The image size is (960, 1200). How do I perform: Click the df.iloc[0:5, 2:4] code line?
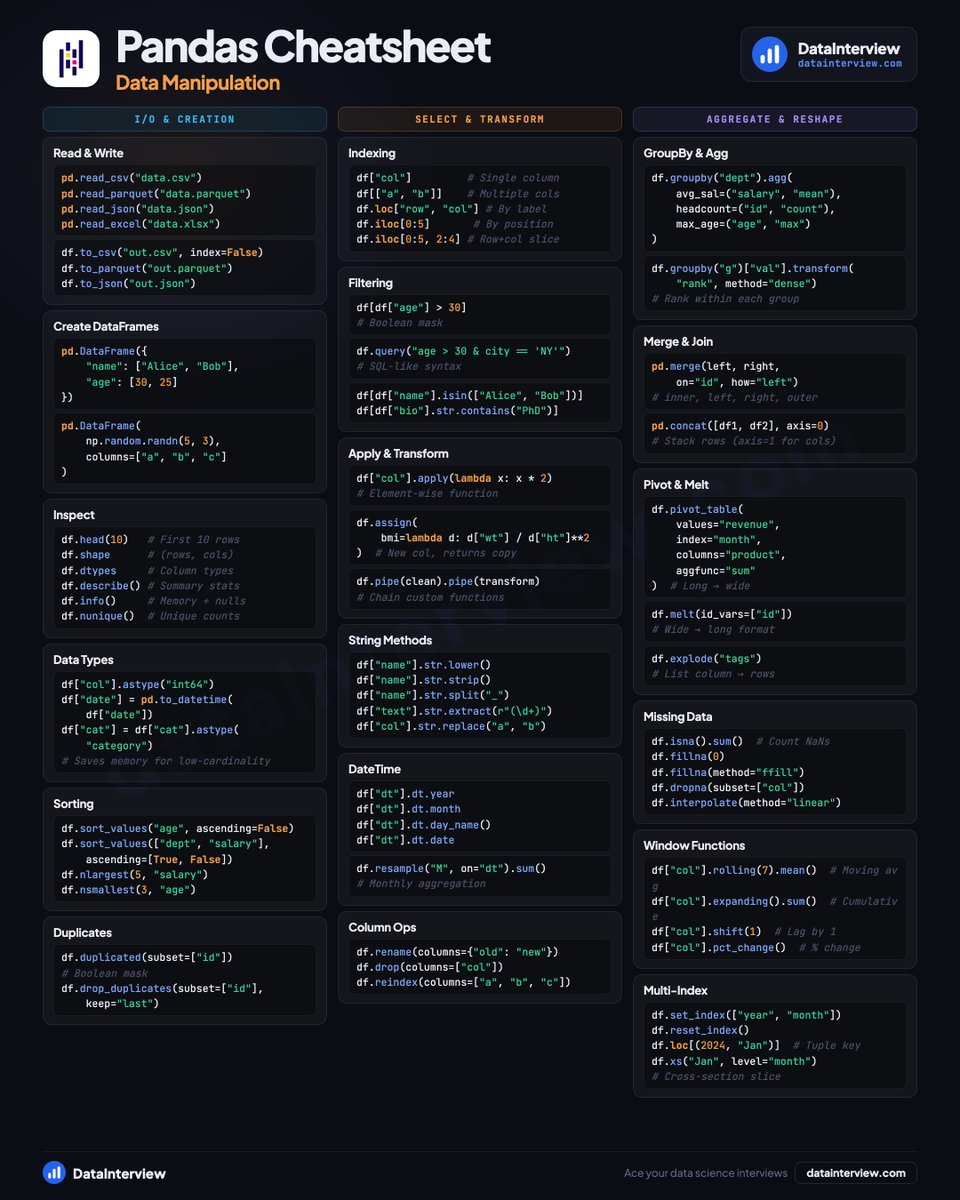(x=408, y=239)
